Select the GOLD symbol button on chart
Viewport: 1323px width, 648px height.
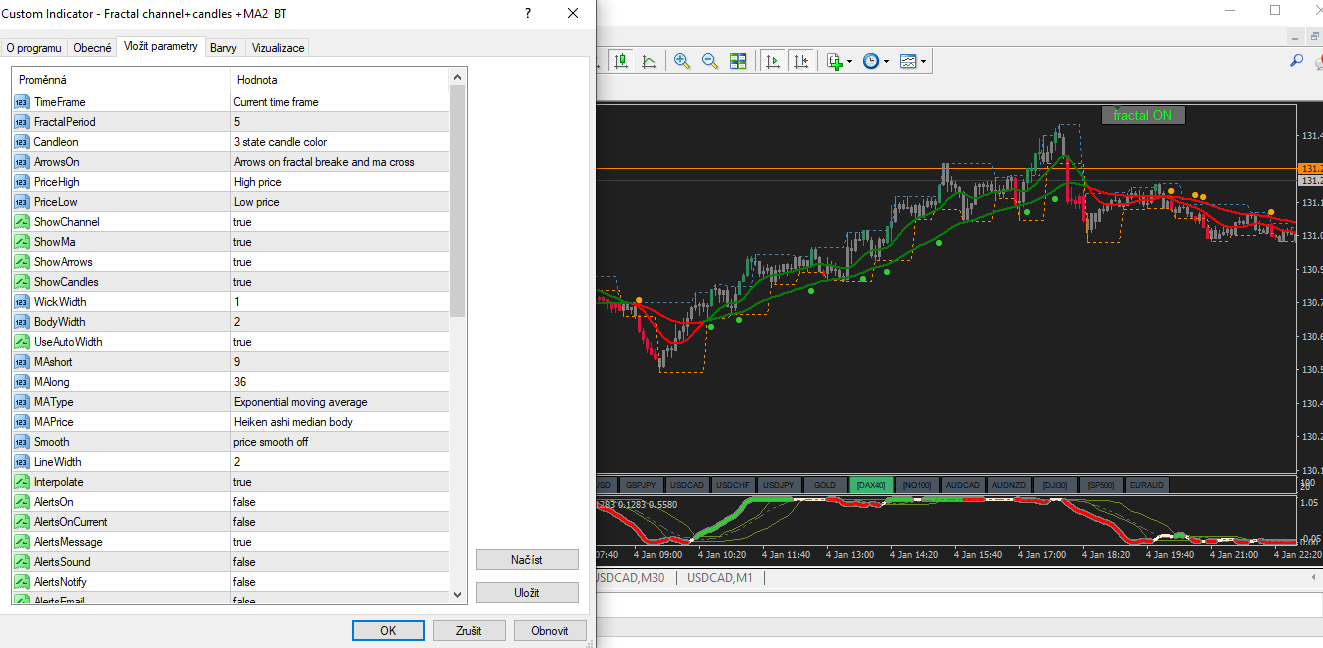825,485
